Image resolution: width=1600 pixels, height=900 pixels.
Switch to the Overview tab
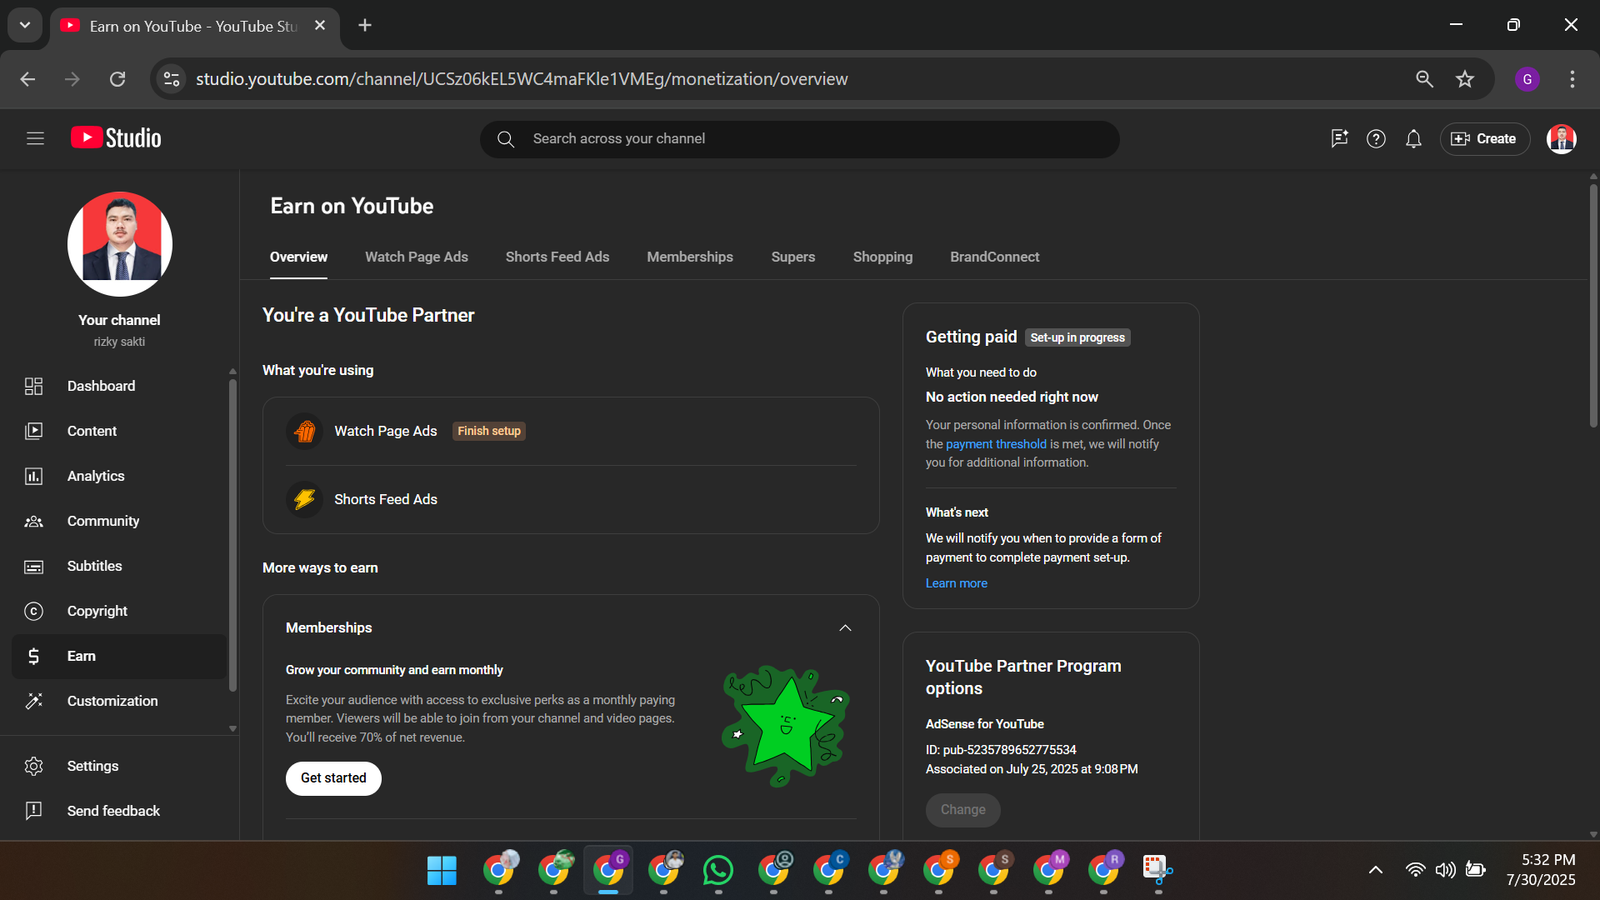(298, 257)
